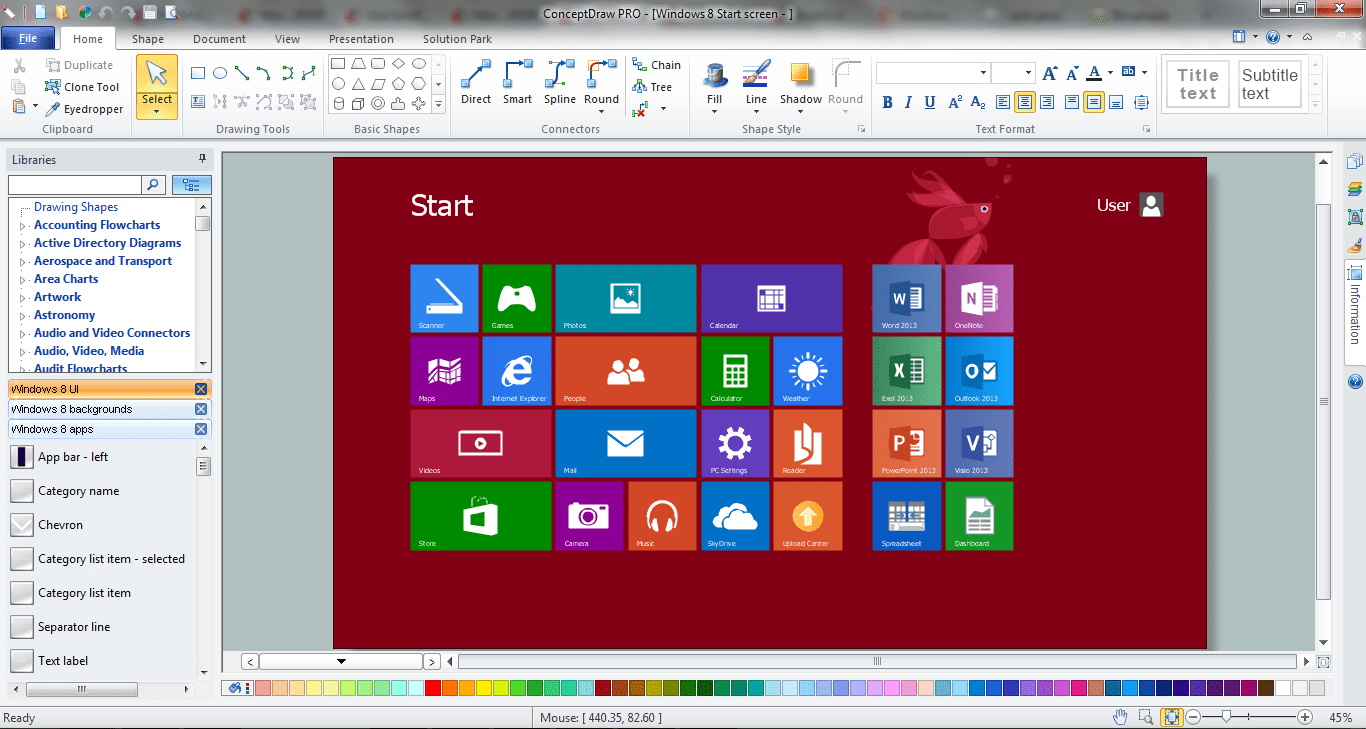
Task: Open the font name combo box
Action: pos(933,73)
